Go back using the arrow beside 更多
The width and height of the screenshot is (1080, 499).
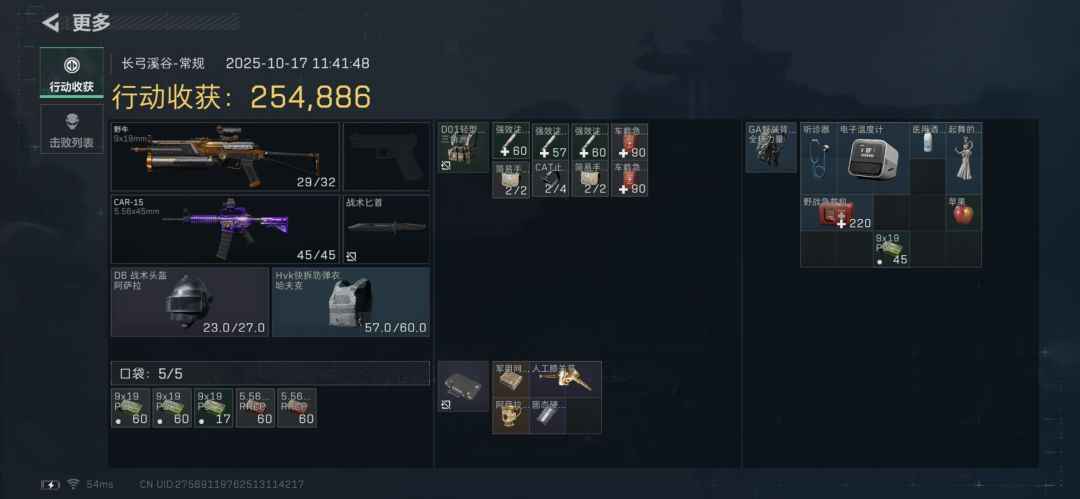click(50, 23)
